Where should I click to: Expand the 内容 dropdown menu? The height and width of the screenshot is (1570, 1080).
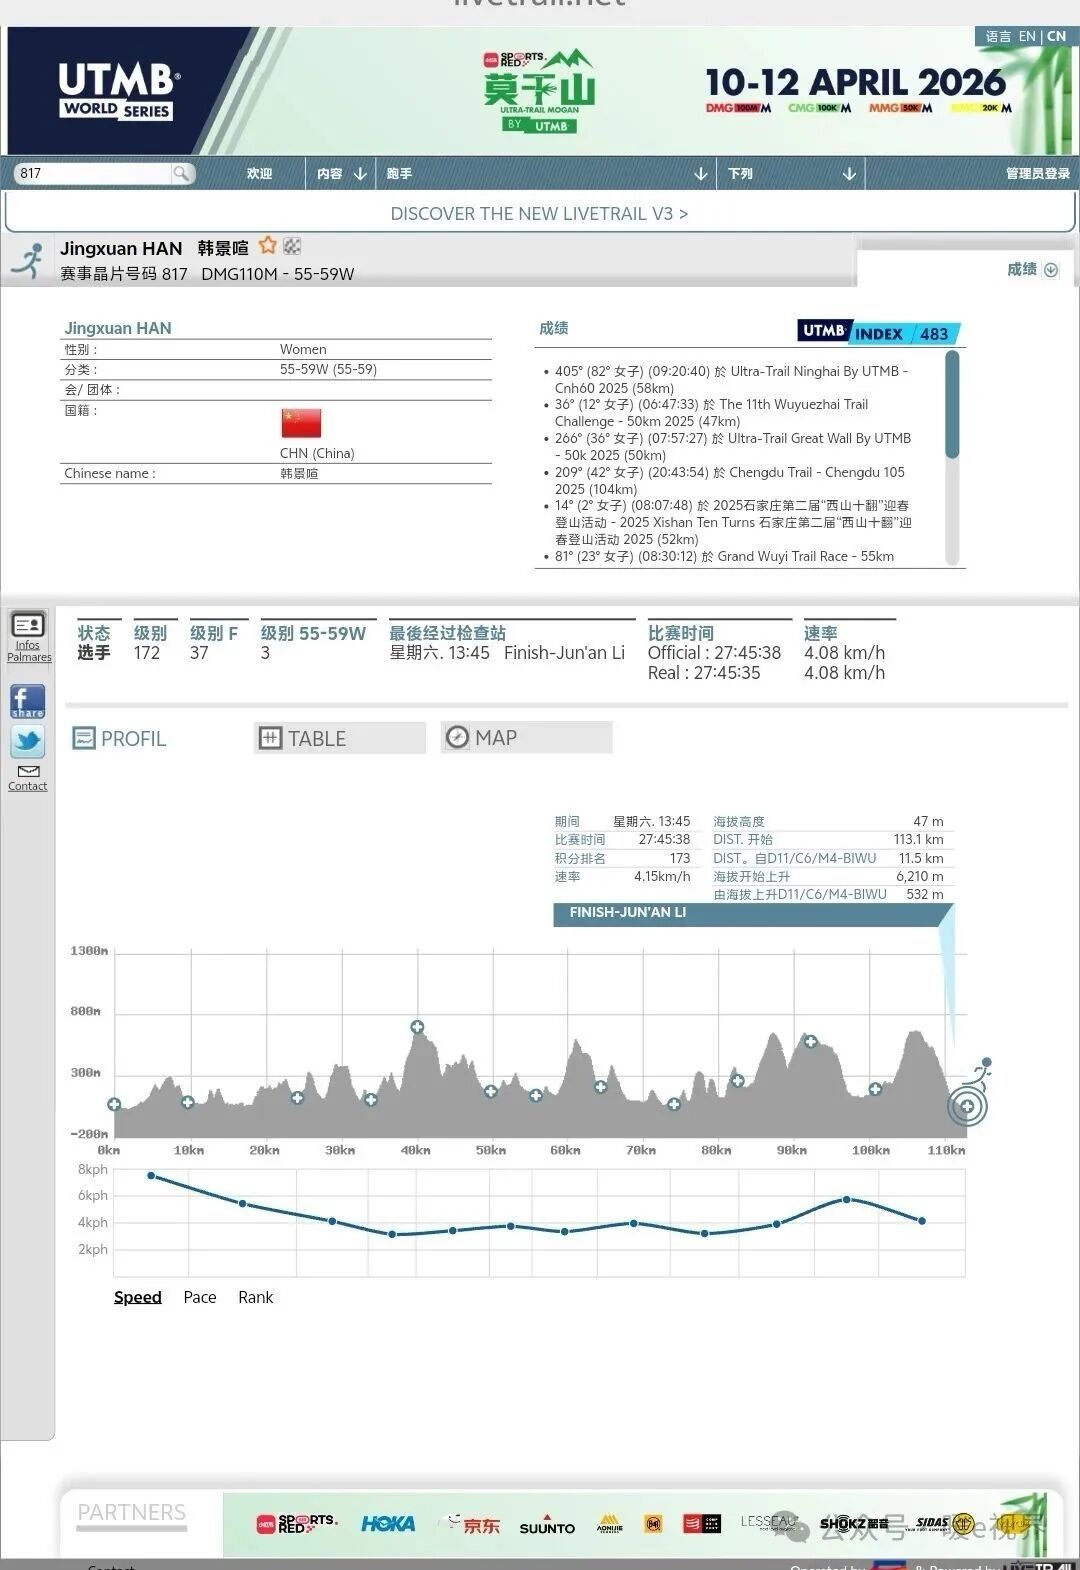coord(341,174)
